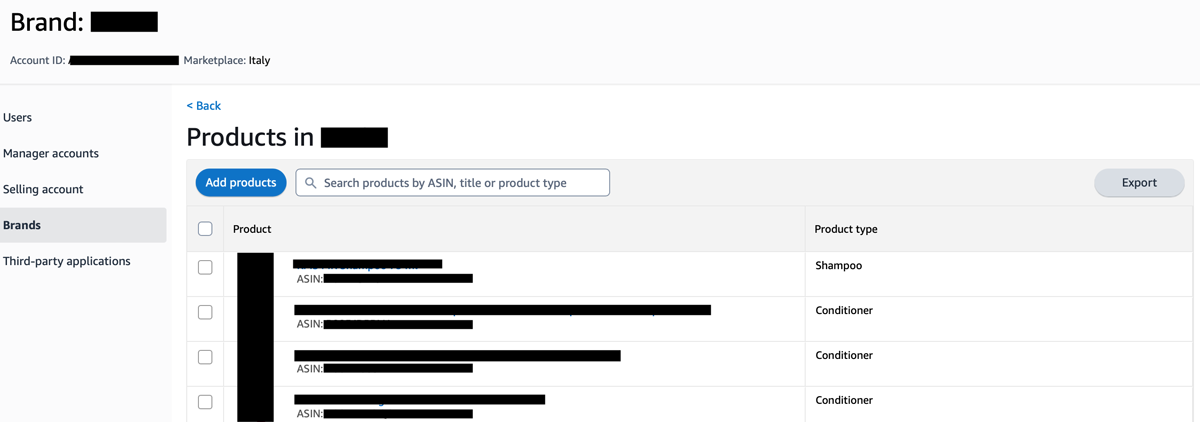Click the Add products button
The width and height of the screenshot is (1200, 422).
coord(241,183)
